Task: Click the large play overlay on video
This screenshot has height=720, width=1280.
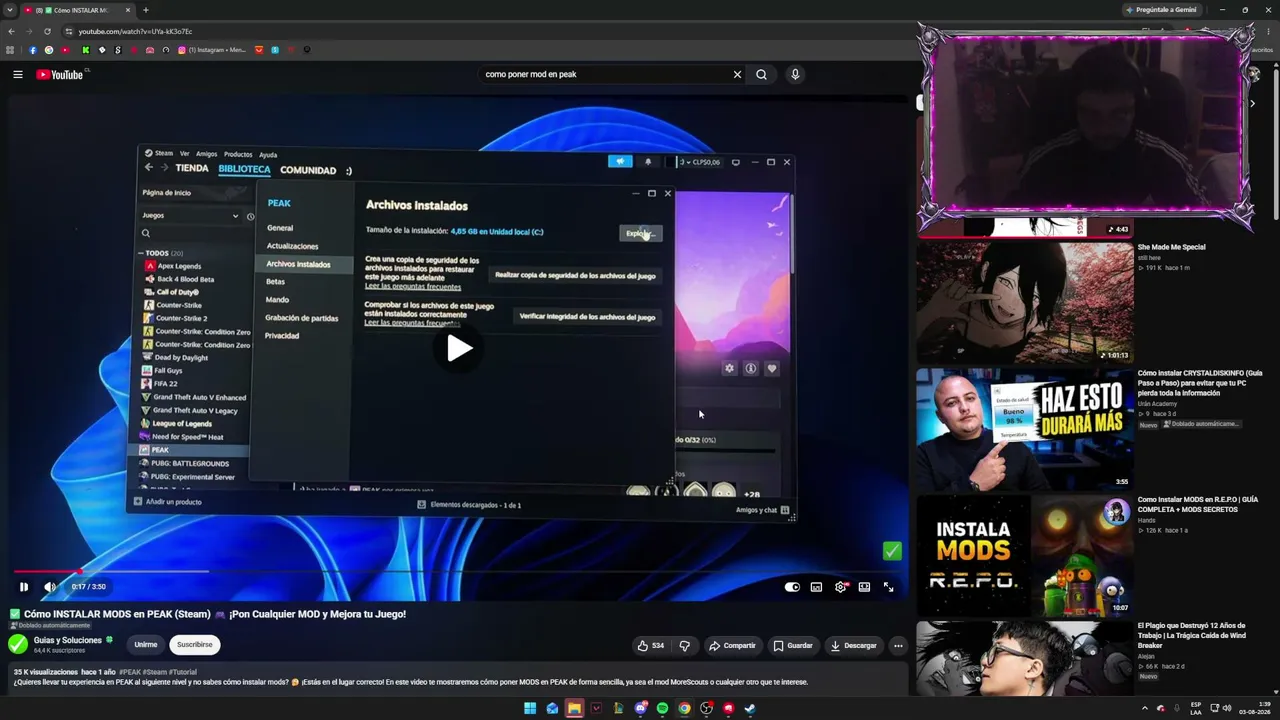Action: [459, 348]
